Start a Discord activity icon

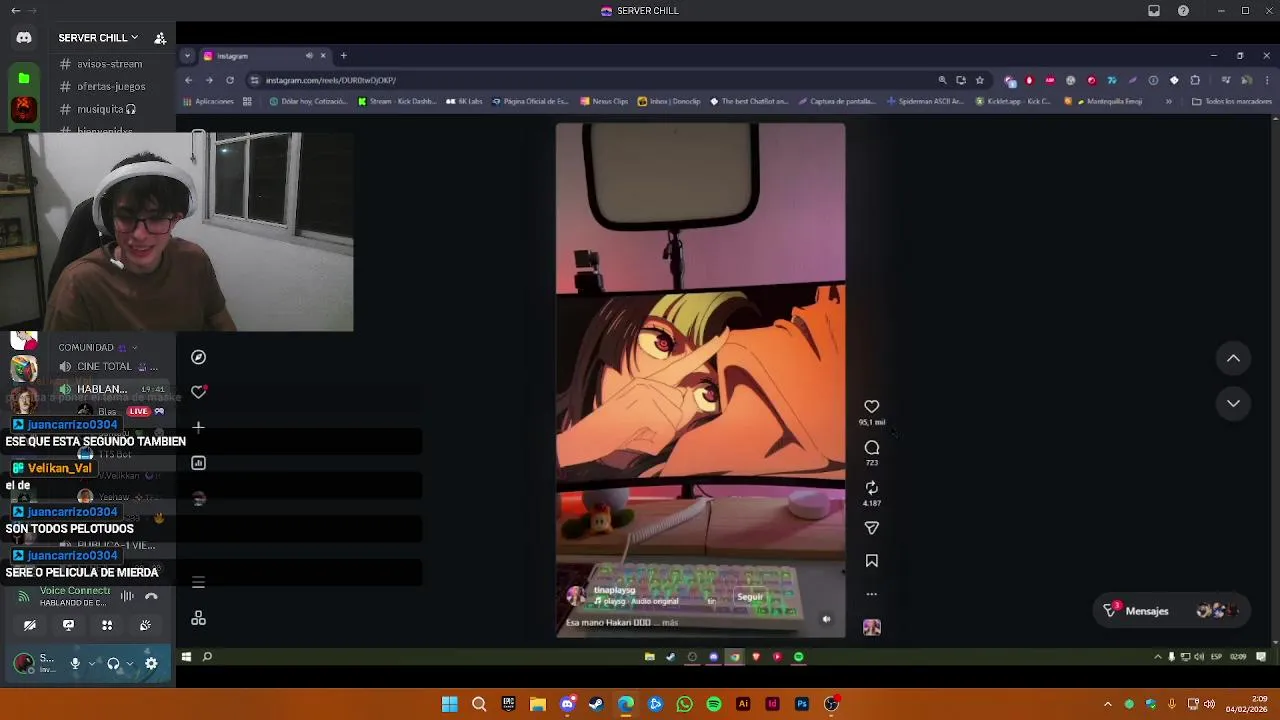[107, 625]
